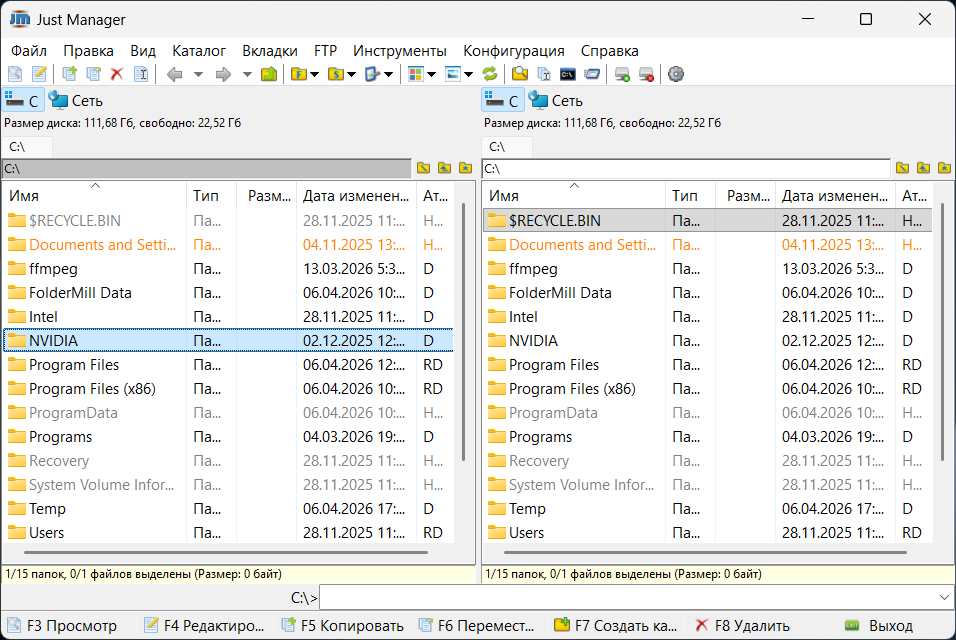Screen dimensions: 956x640
Task: Click the right panel C:\ tab
Action: click(x=507, y=147)
